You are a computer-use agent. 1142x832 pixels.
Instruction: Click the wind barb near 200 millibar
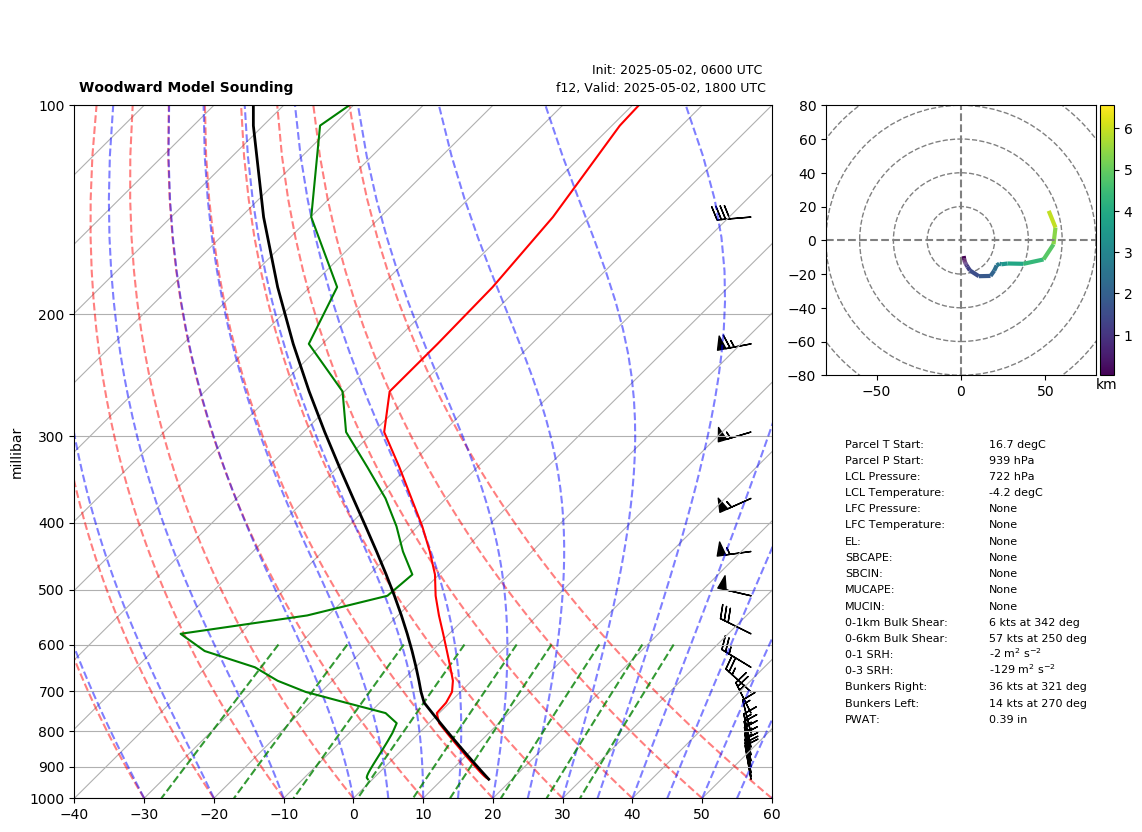click(733, 343)
